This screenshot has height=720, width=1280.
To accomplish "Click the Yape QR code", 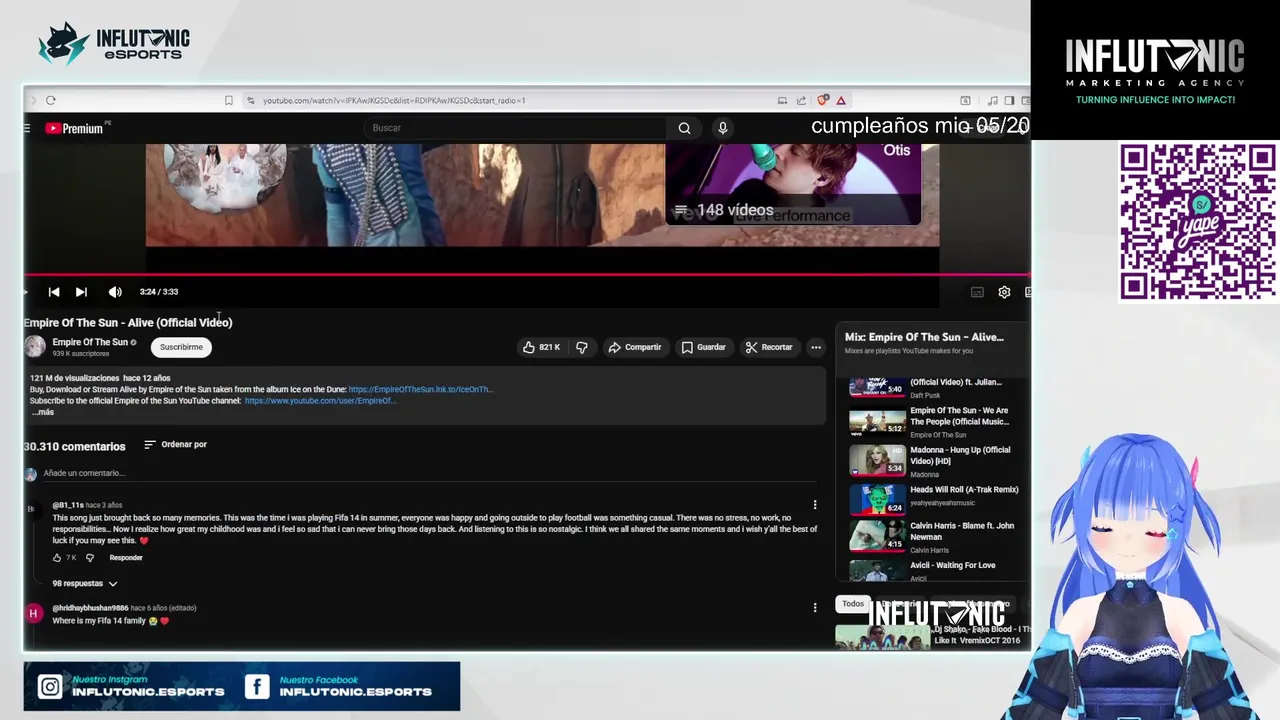I will 1197,221.
